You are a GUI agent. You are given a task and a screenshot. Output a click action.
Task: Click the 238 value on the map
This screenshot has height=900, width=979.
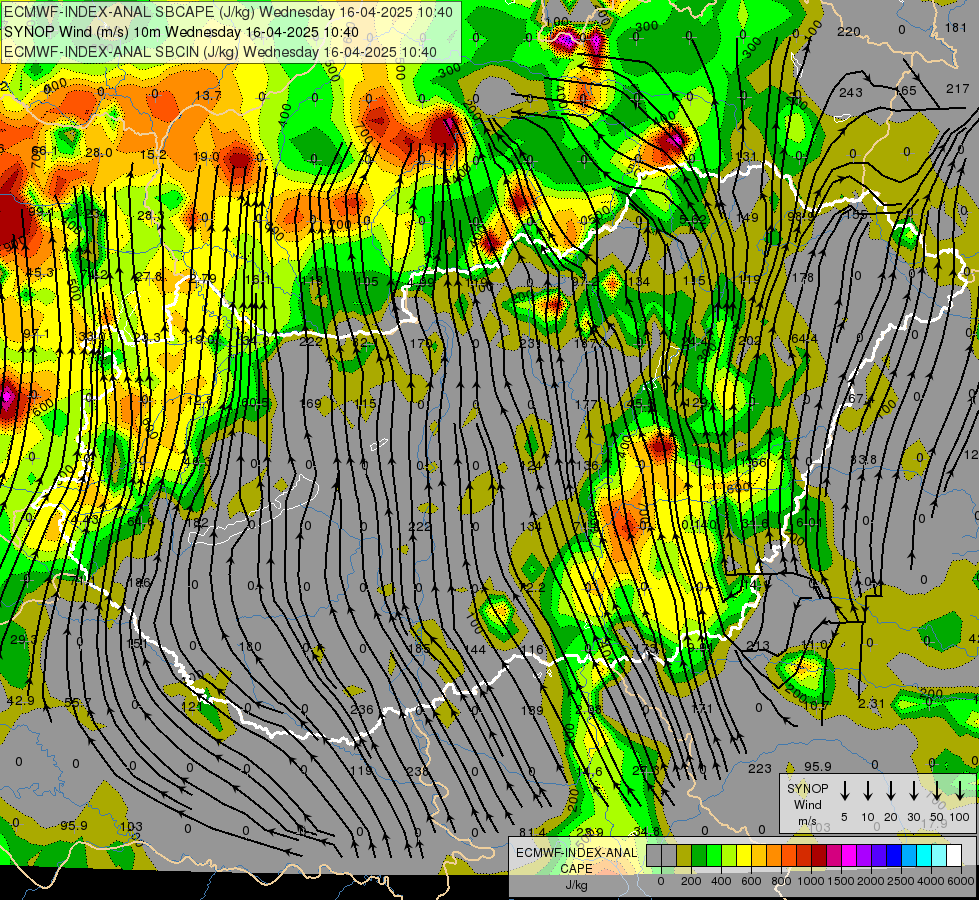click(417, 771)
